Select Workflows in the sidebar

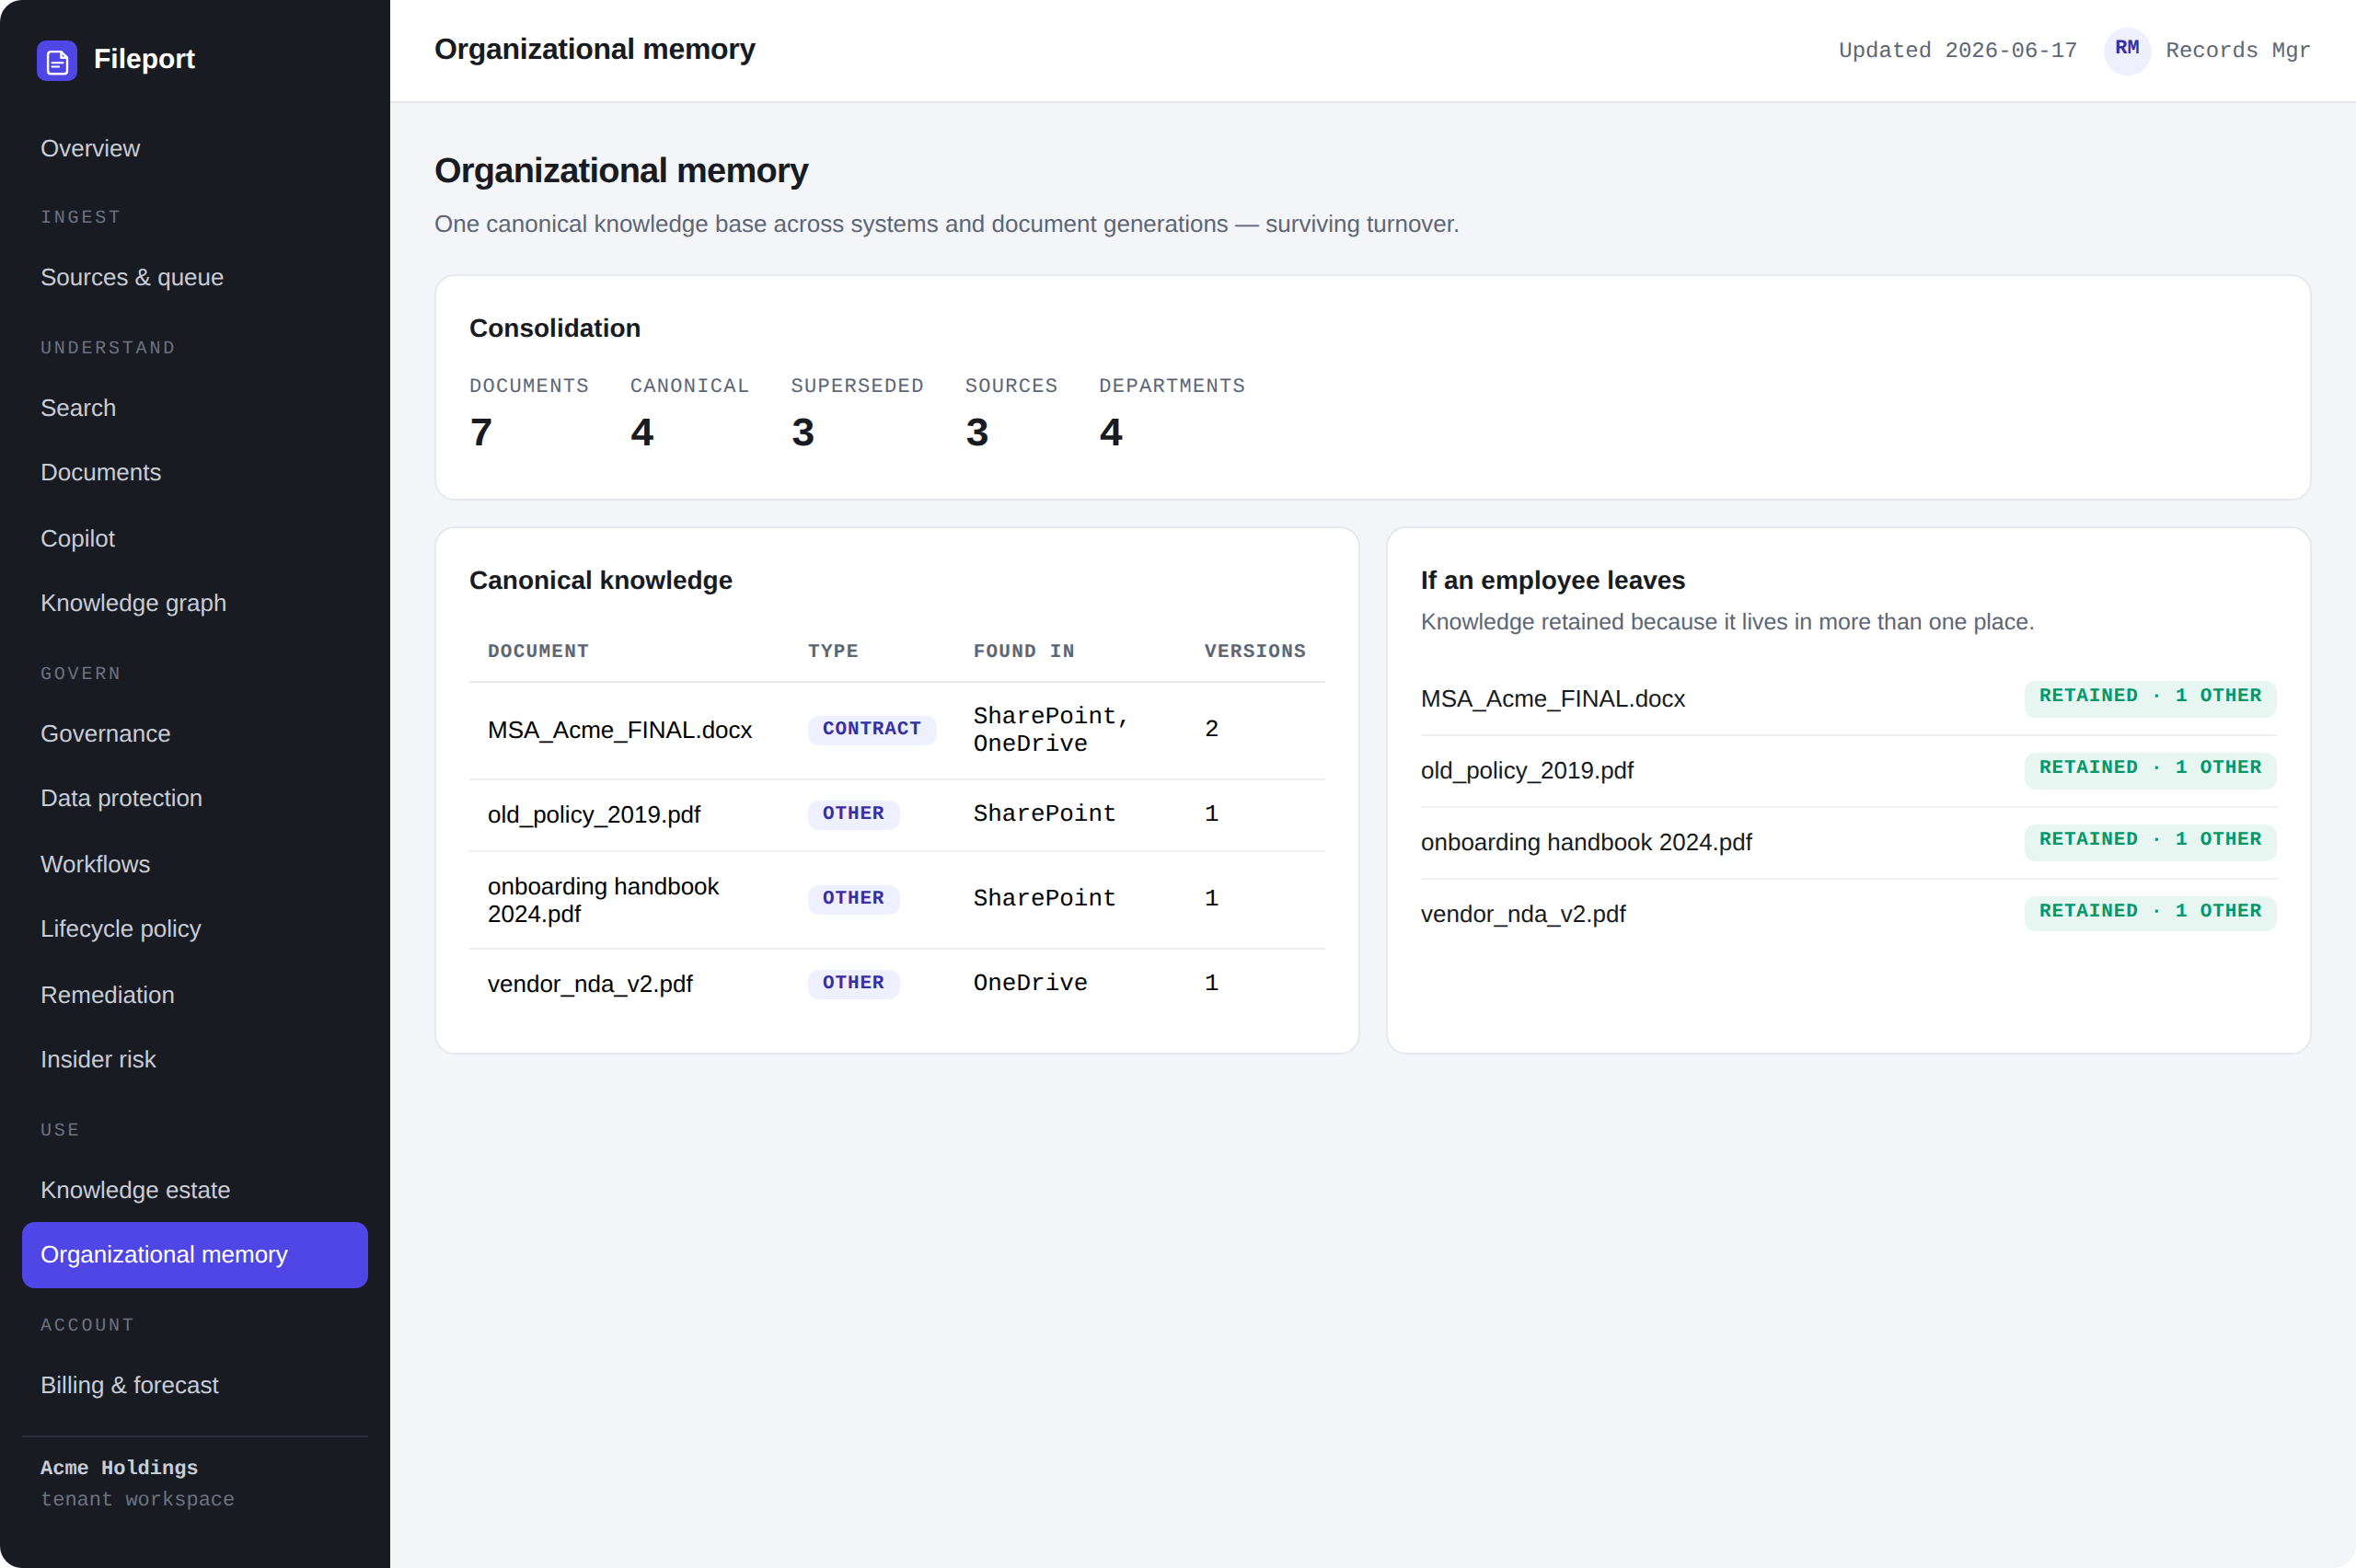tap(195, 864)
